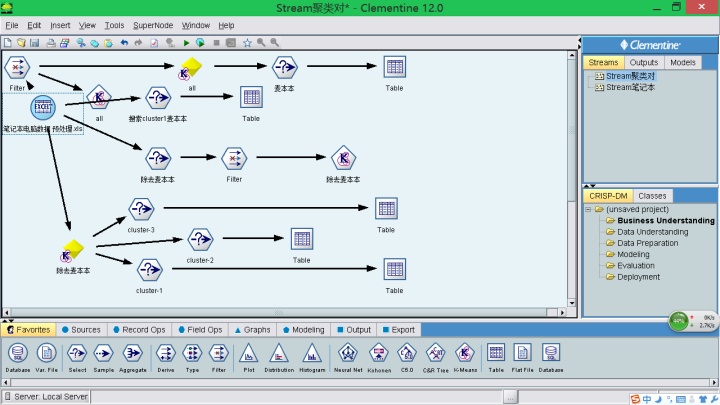Collapse the (unsaved project) tree node
Screen dimensions: 720x405
tap(588, 209)
